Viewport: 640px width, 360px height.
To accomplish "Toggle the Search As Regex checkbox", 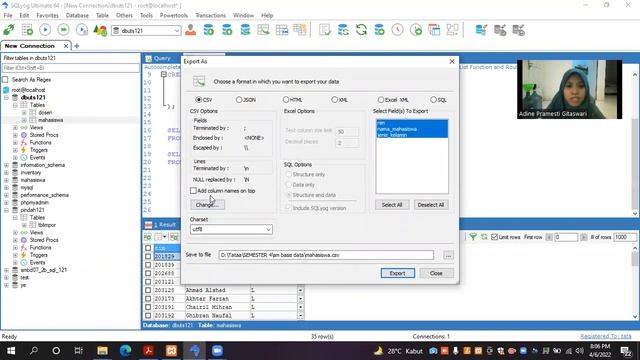I will [5, 80].
